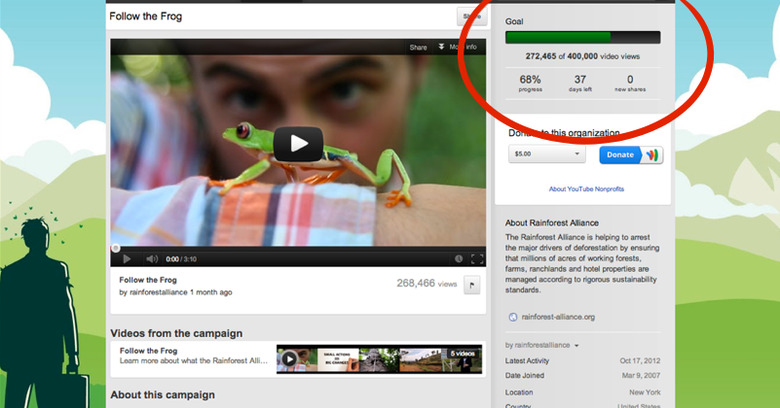Visit the rainforest-alliance.org link
This screenshot has width=780, height=408.
(x=558, y=317)
